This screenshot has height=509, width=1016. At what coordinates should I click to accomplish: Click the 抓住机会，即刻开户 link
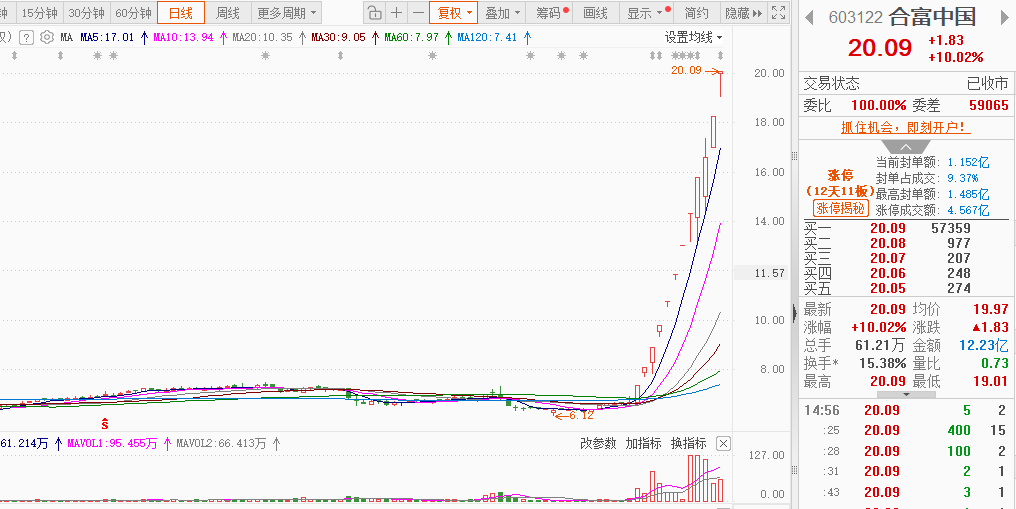(906, 128)
